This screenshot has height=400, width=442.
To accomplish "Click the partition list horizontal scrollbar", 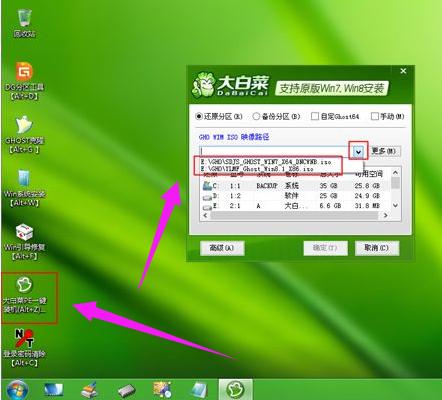I will [295, 216].
